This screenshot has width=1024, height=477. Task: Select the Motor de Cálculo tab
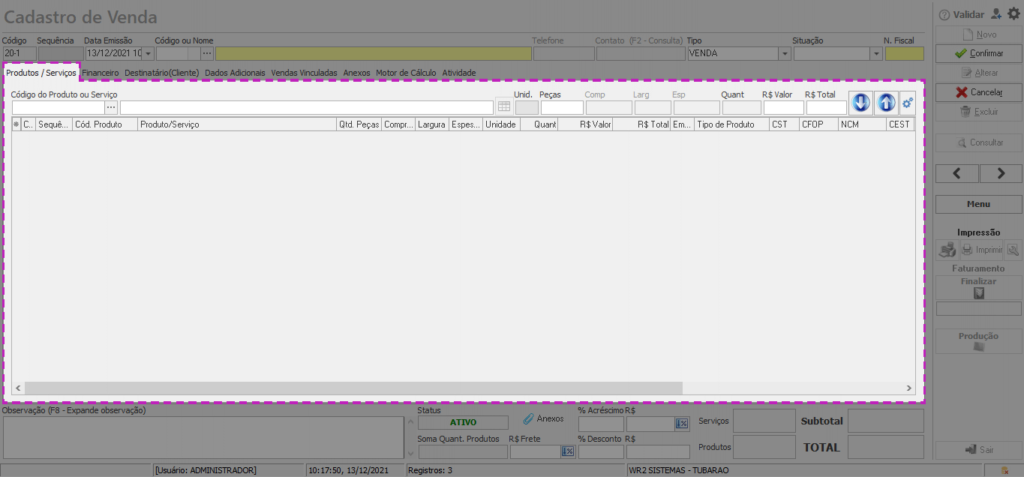(406, 73)
